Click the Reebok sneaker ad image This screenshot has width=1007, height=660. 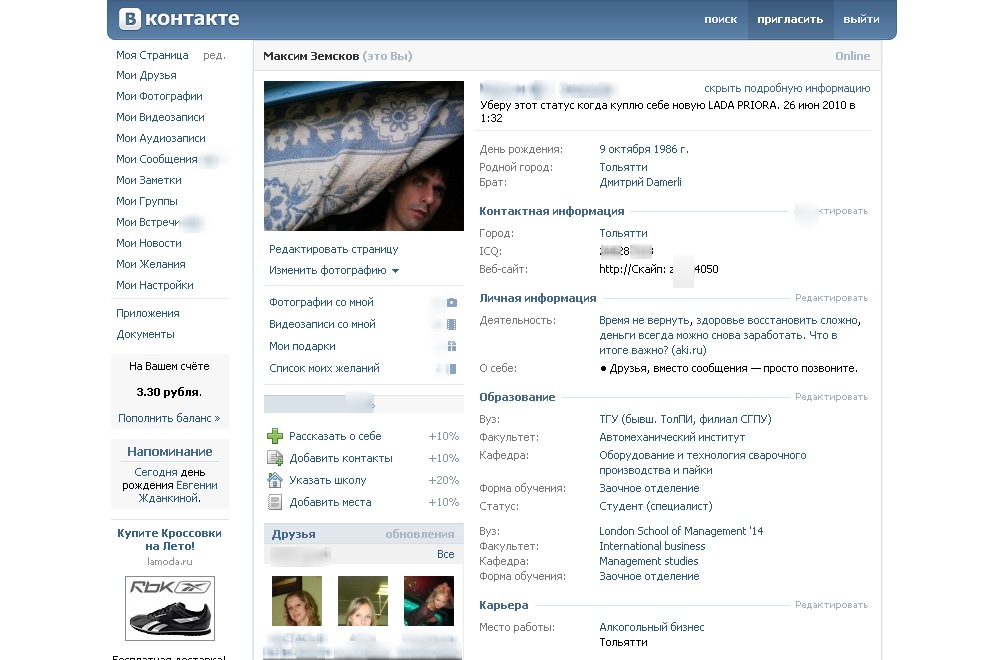pyautogui.click(x=169, y=607)
